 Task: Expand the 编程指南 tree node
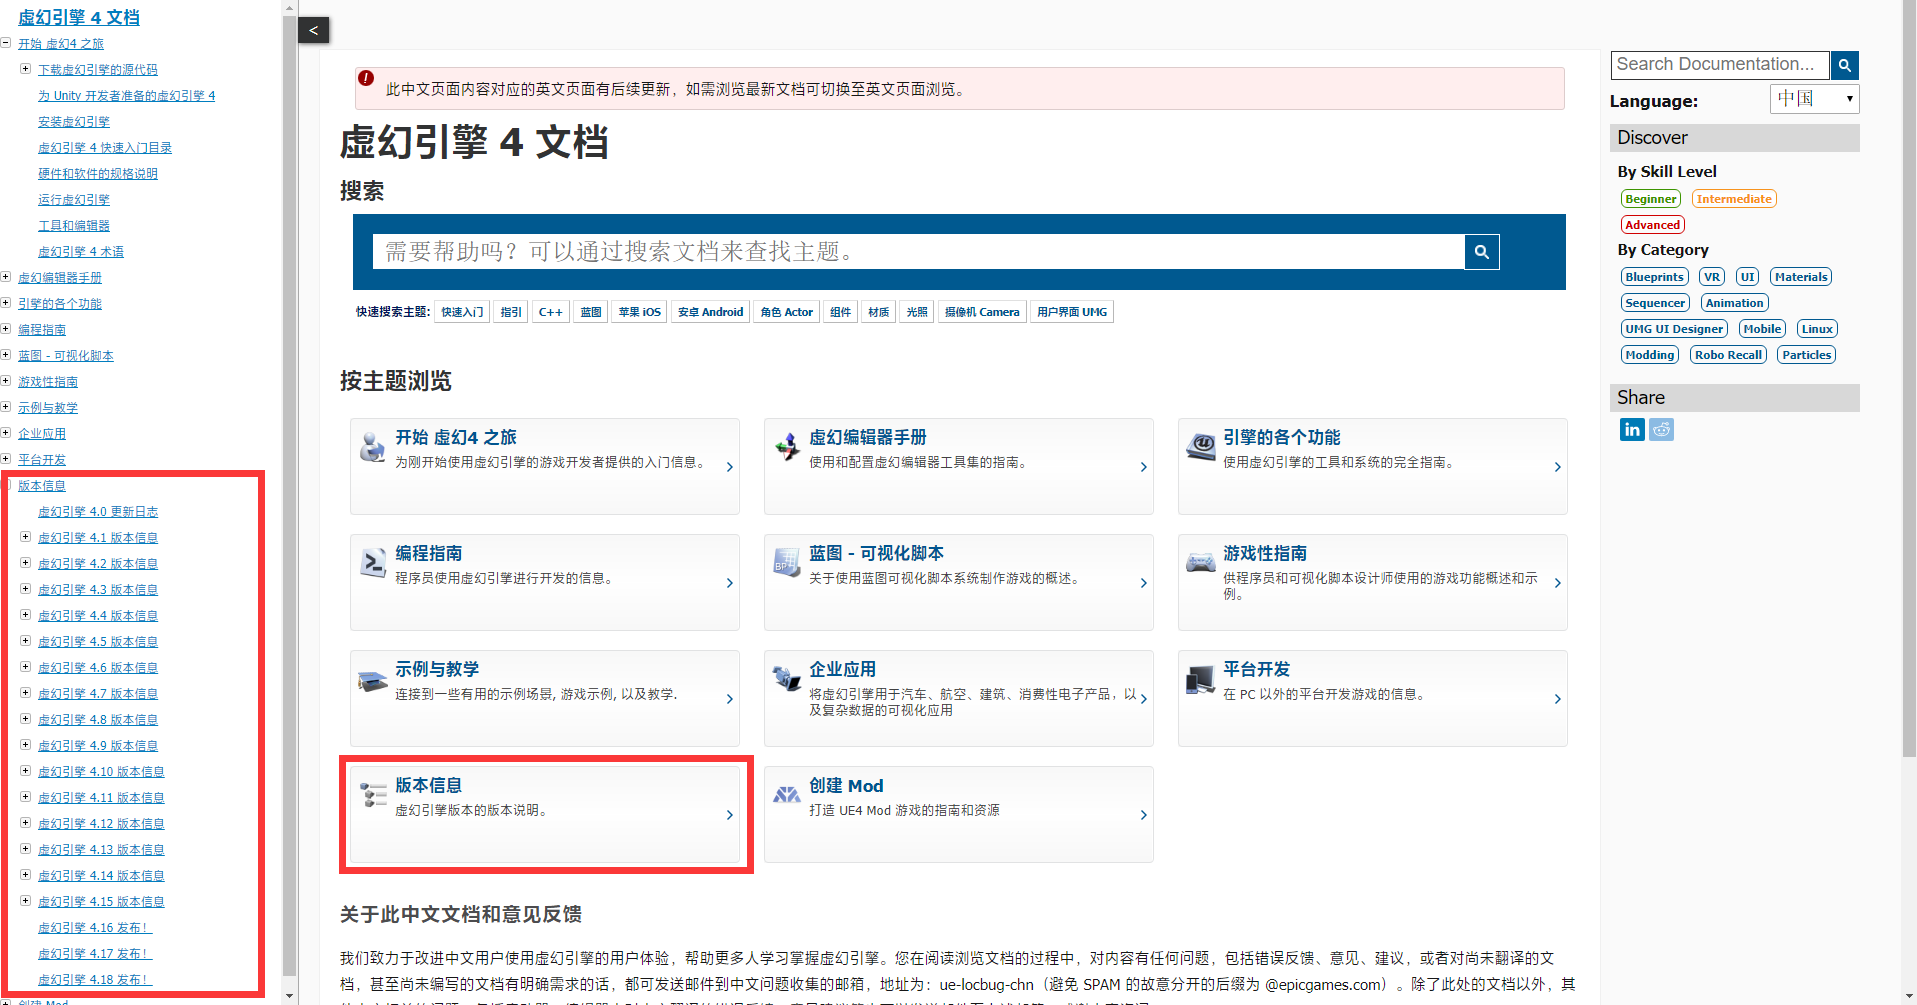[6, 329]
